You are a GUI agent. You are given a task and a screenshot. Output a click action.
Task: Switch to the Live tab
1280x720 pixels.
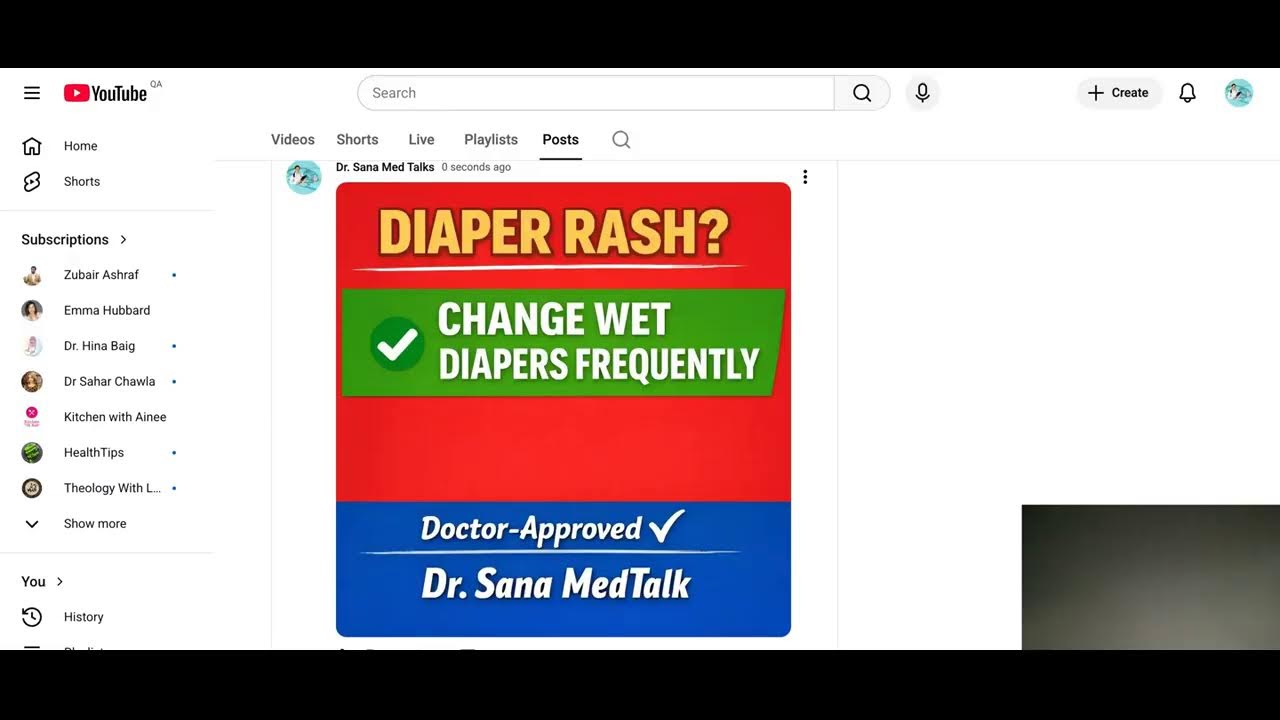[421, 140]
